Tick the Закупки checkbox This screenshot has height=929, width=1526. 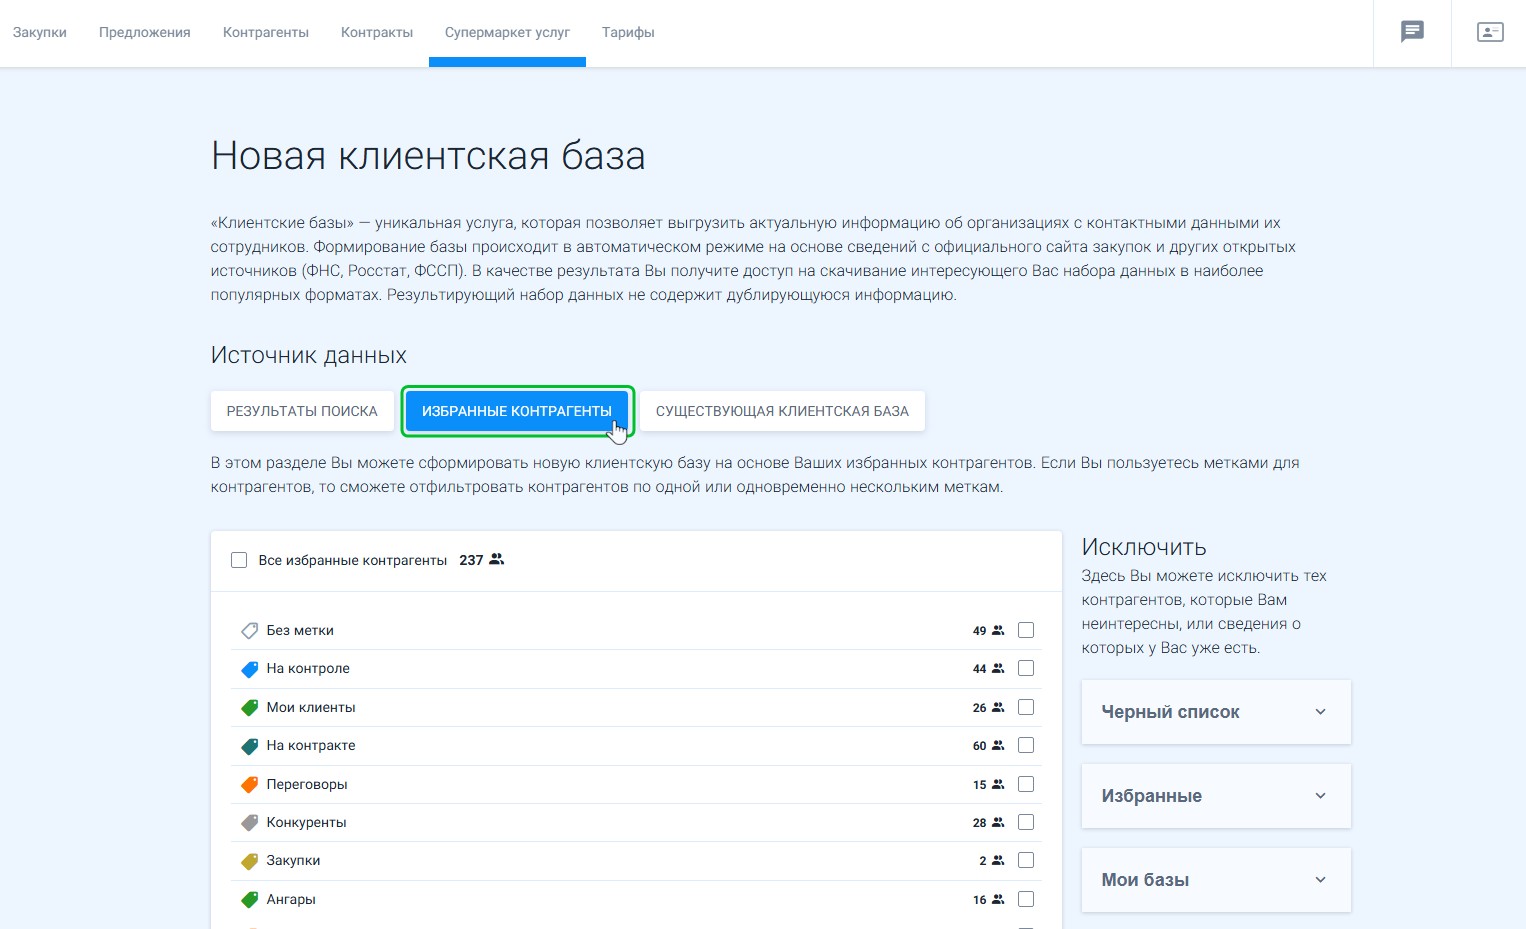1026,860
